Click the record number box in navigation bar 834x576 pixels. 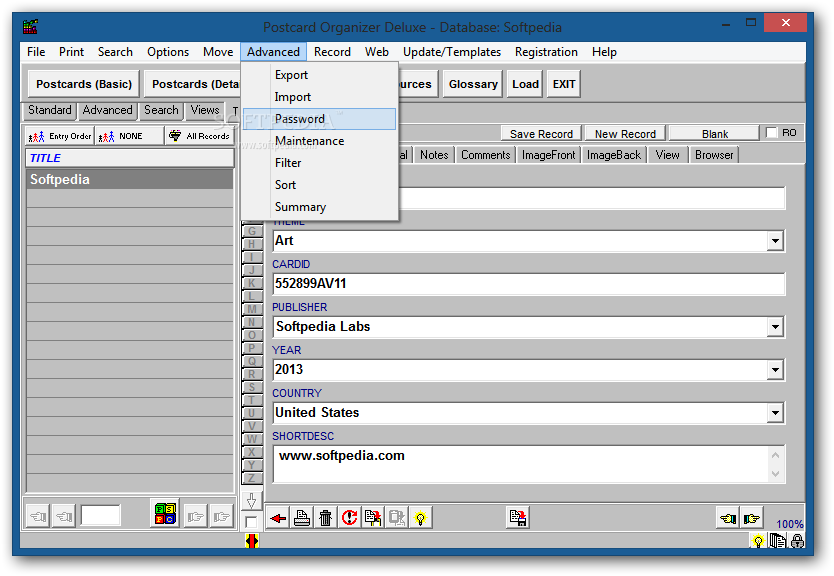tap(101, 515)
